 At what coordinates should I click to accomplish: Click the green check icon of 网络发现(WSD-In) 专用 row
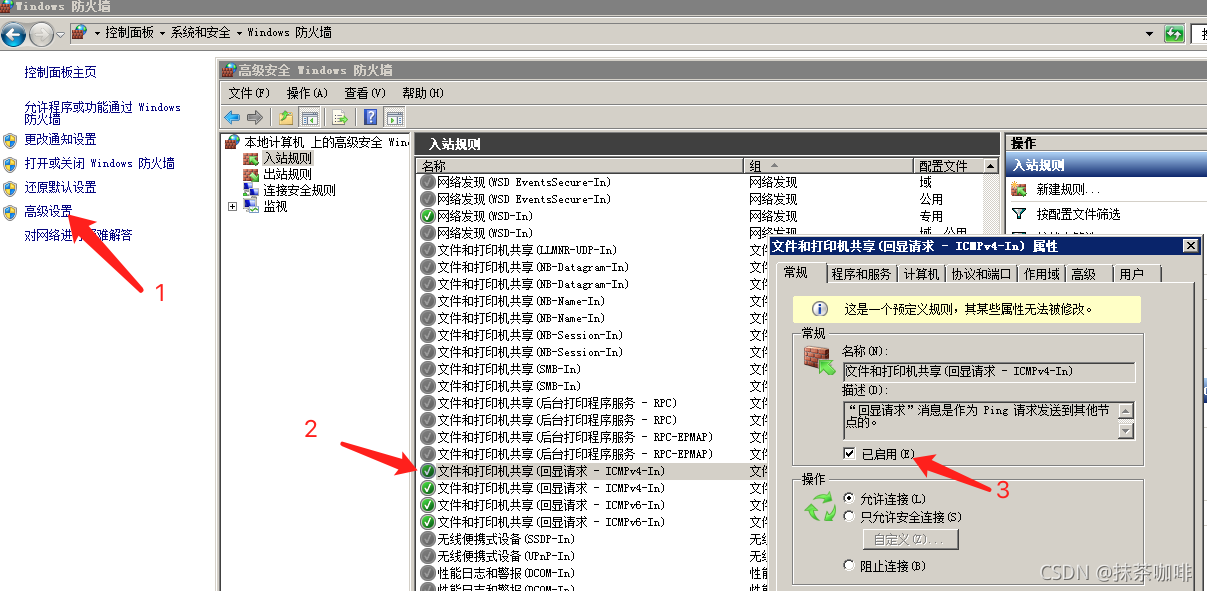click(428, 216)
